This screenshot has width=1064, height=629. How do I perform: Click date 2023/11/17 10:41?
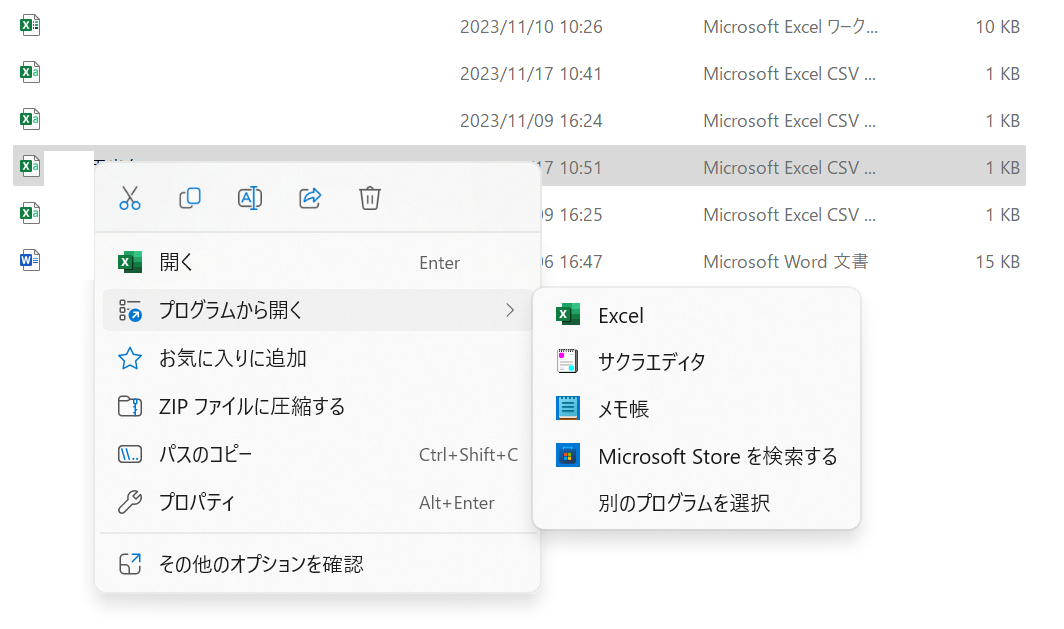tap(531, 74)
